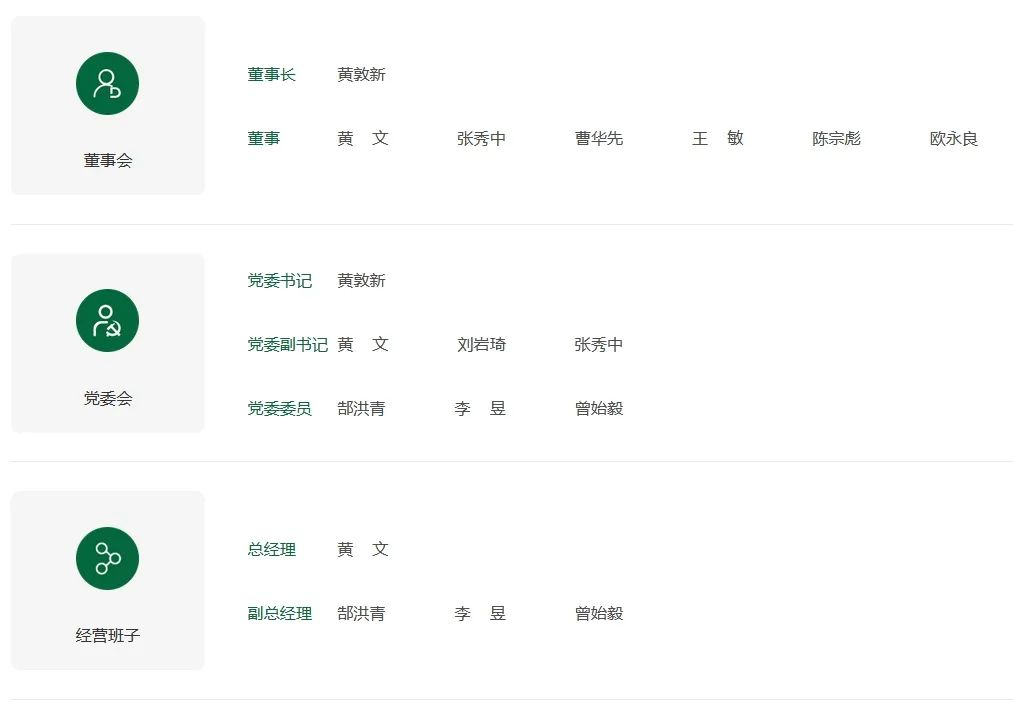Open the 经营班子 section card label
The width and height of the screenshot is (1013, 706).
tap(108, 635)
